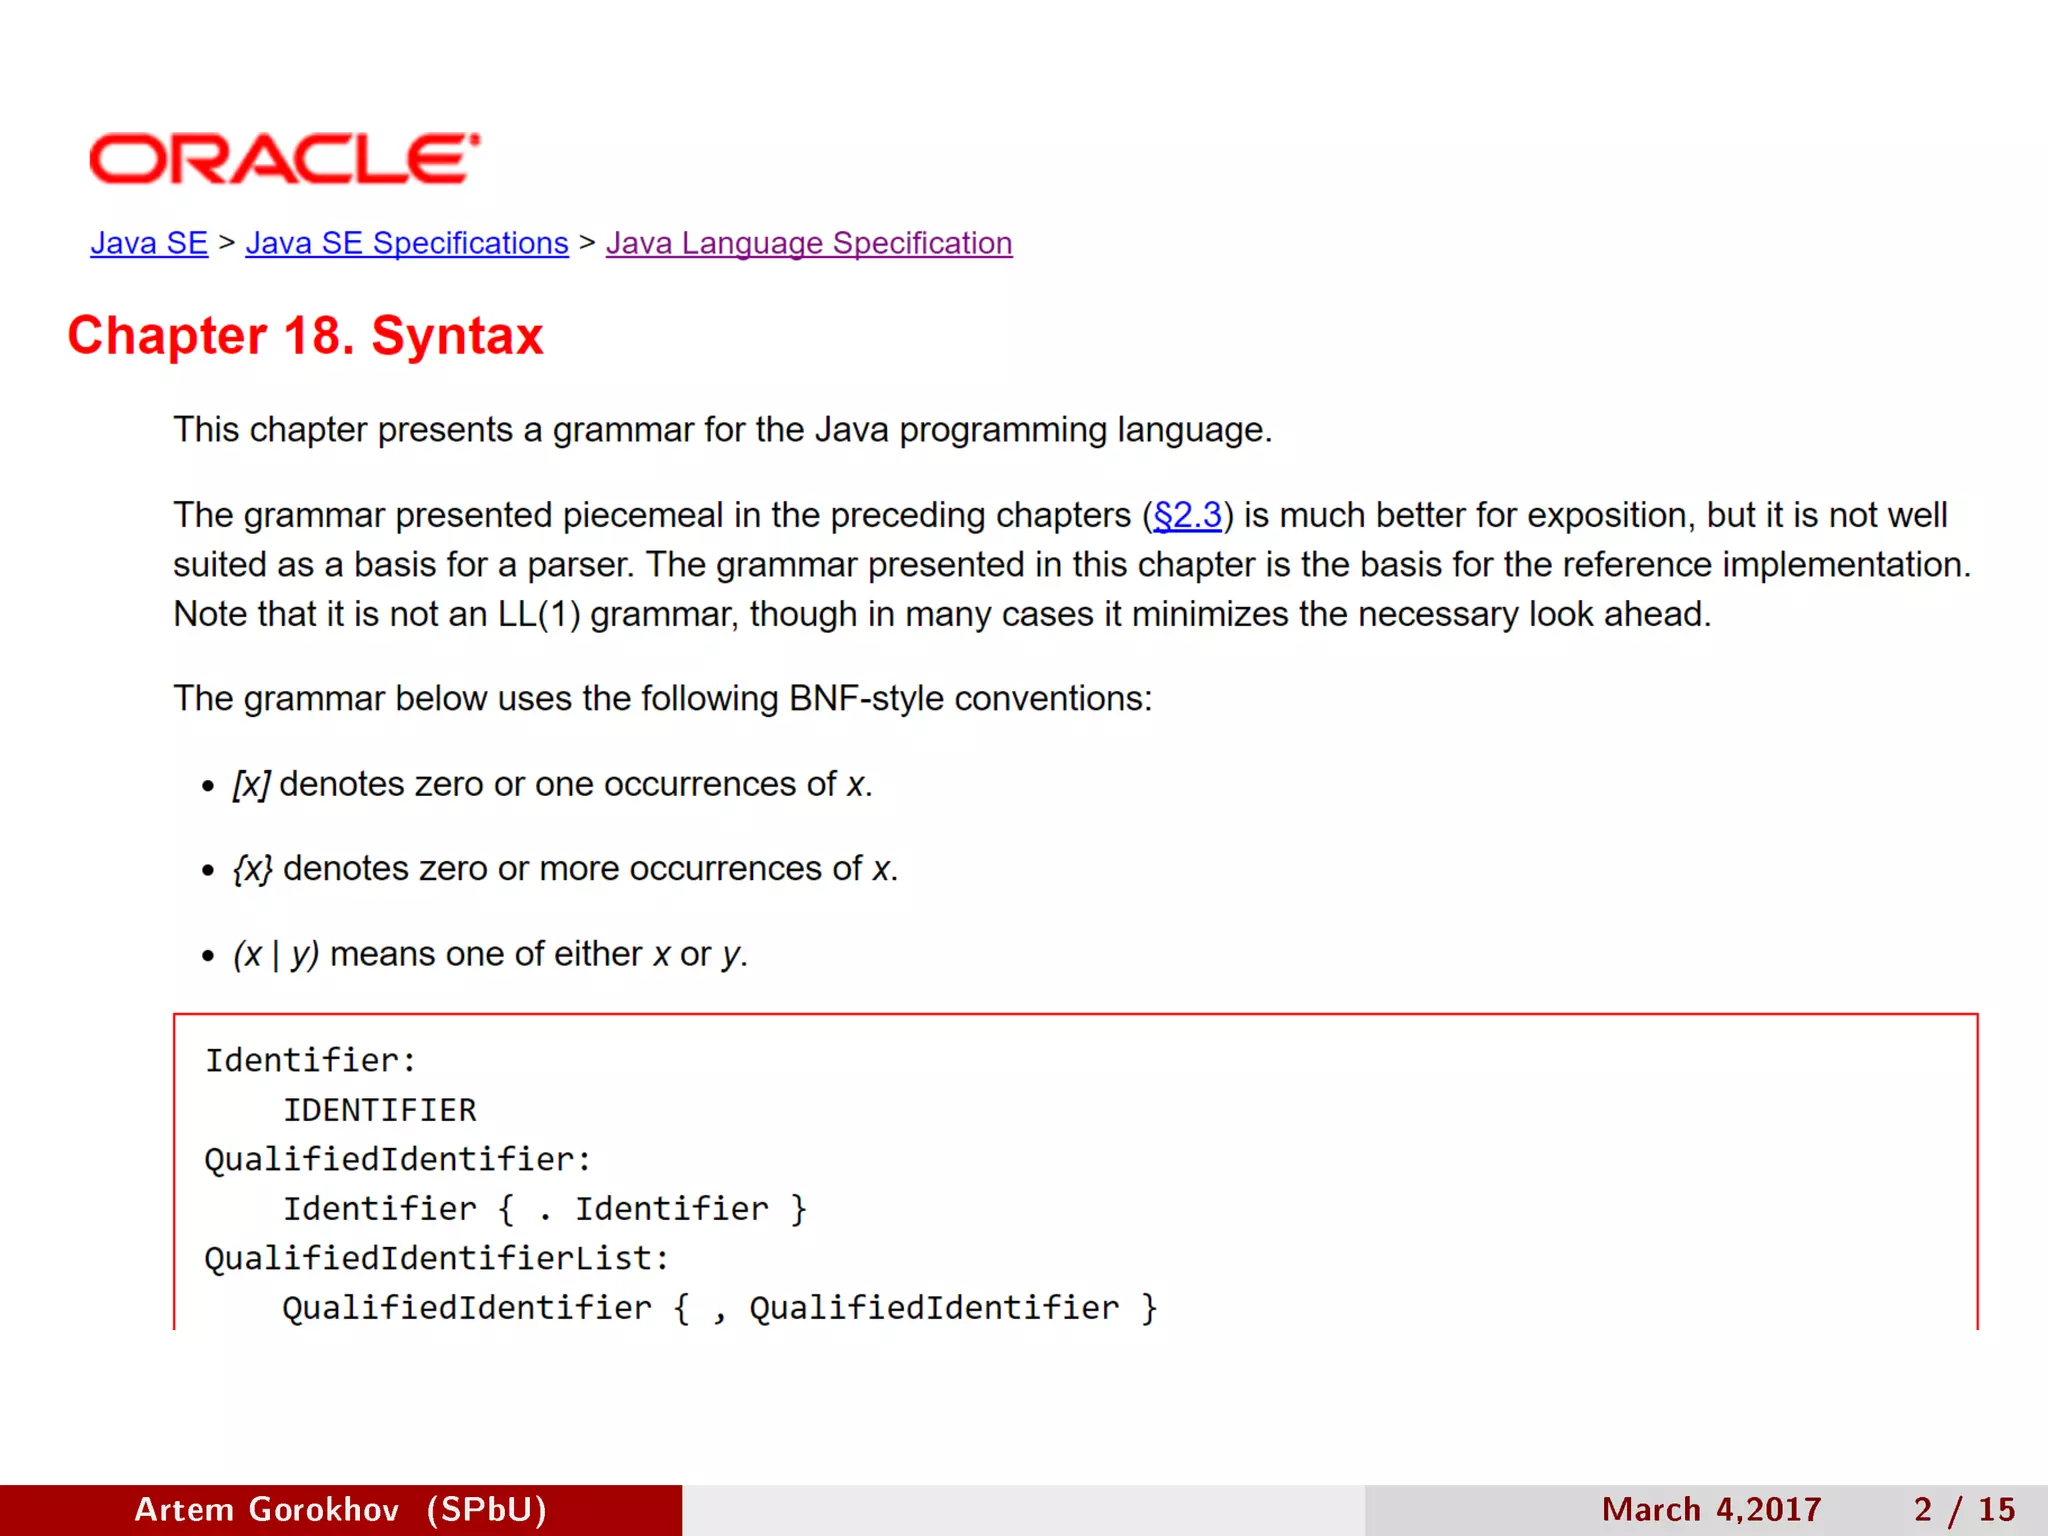This screenshot has height=1536, width=2048.
Task: Select the [x] zero or one bullet
Action: [552, 784]
